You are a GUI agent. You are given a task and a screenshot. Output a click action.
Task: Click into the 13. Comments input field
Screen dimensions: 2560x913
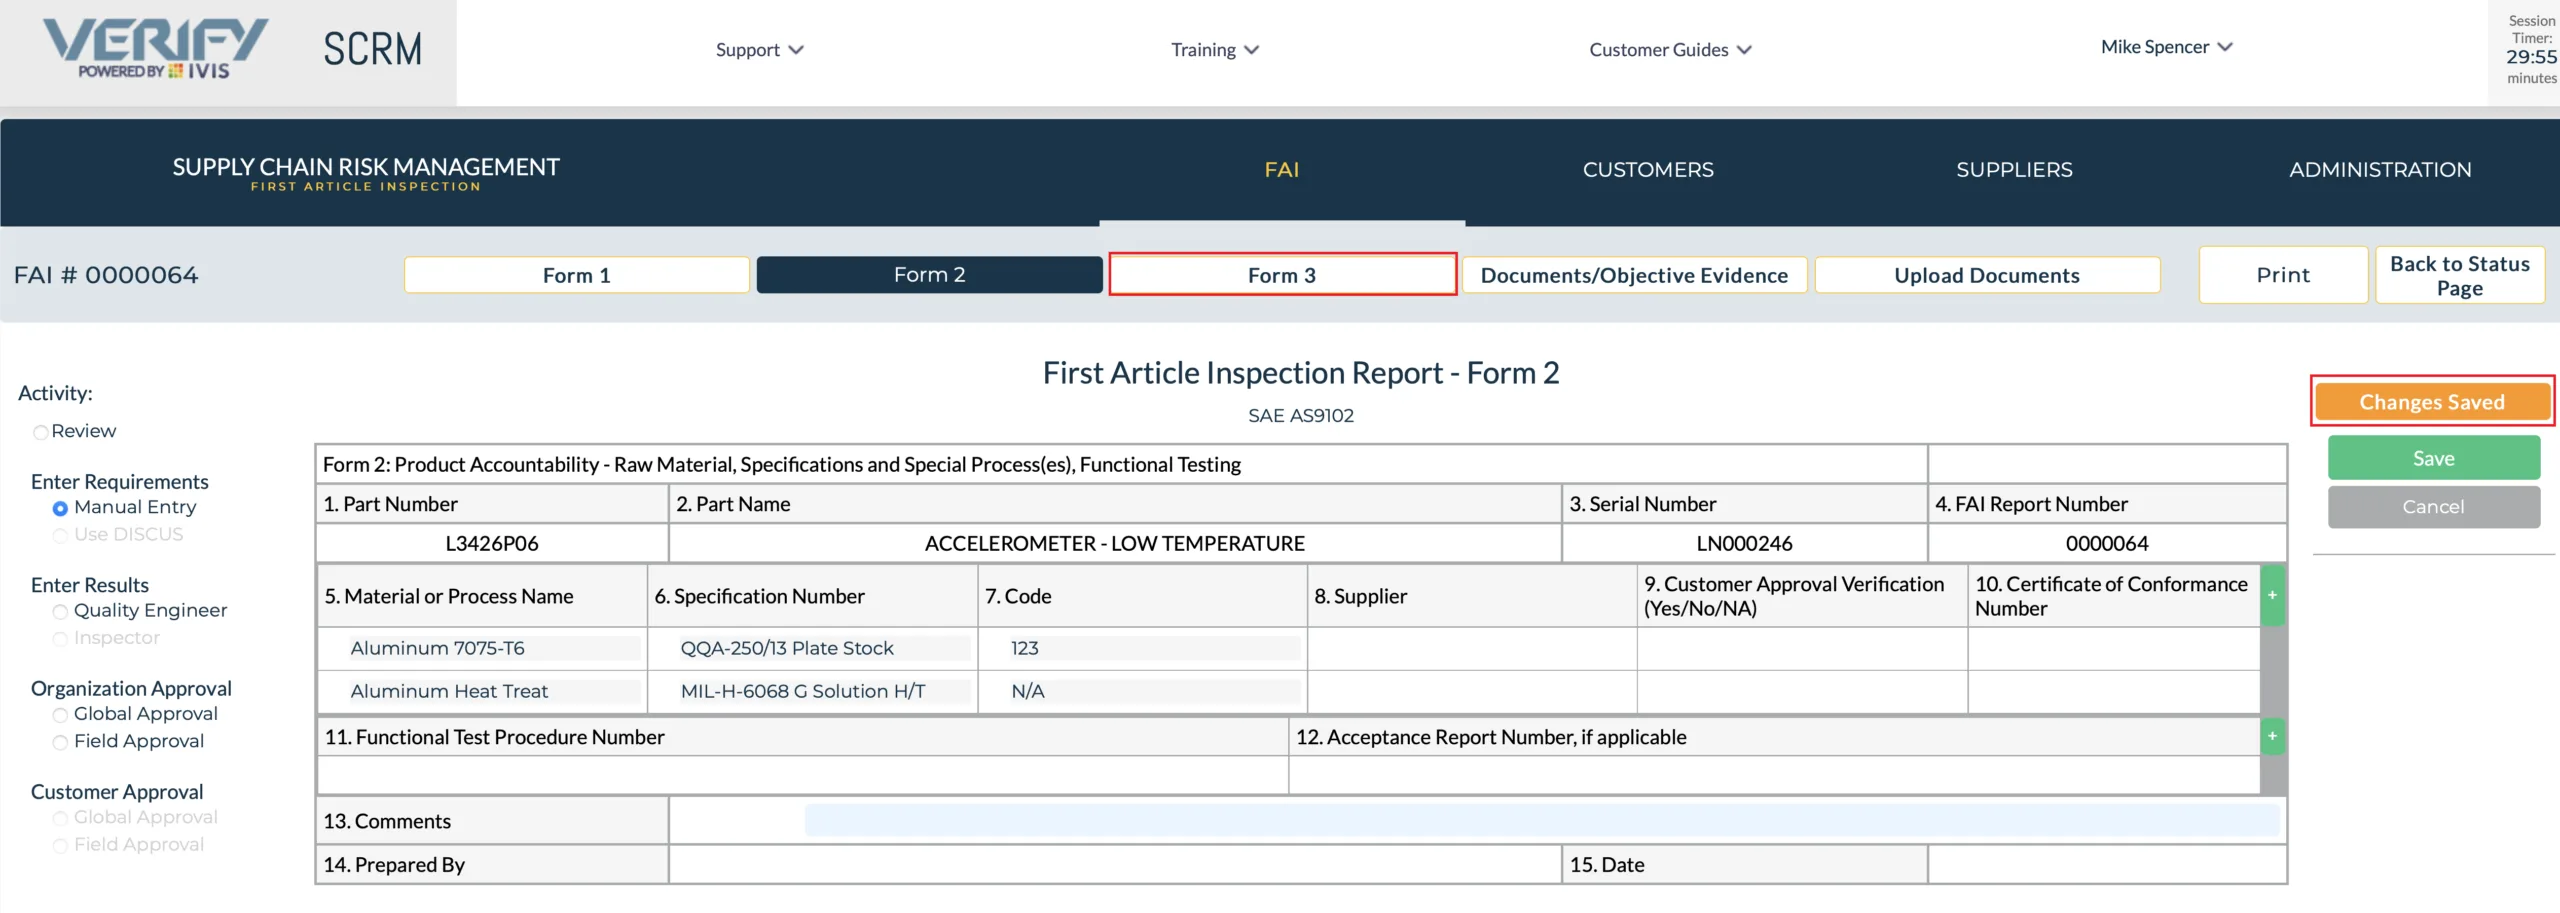1542,820
